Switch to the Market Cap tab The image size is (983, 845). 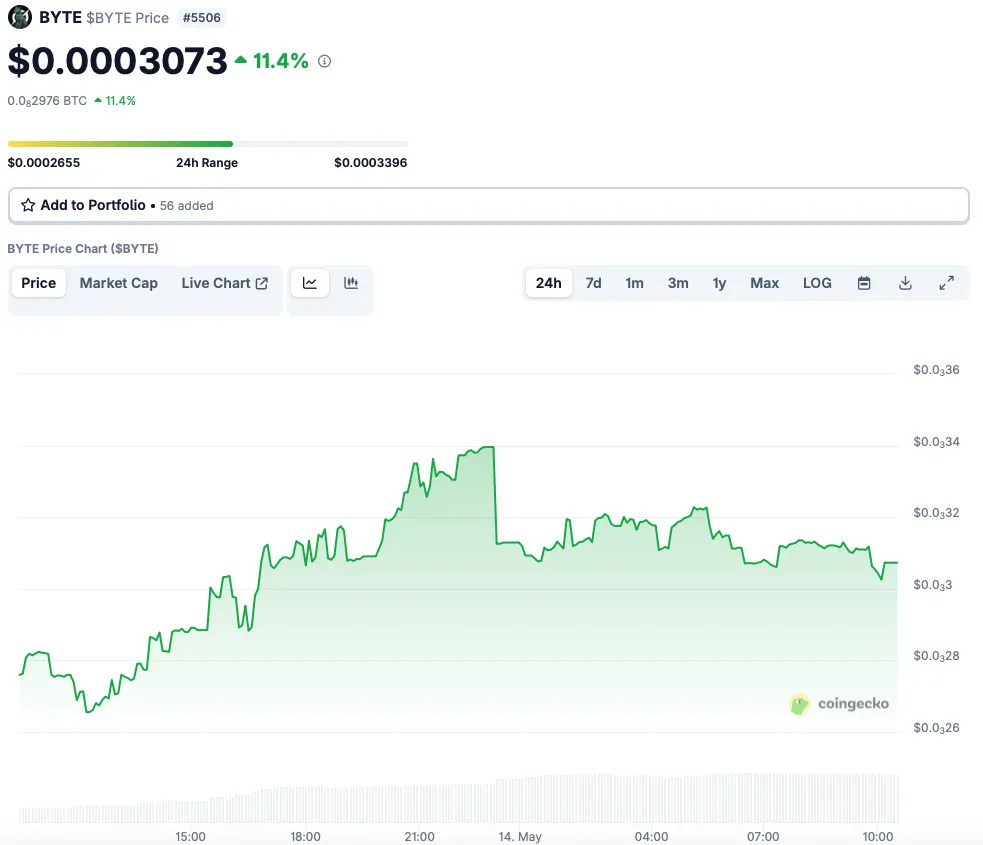tap(118, 283)
